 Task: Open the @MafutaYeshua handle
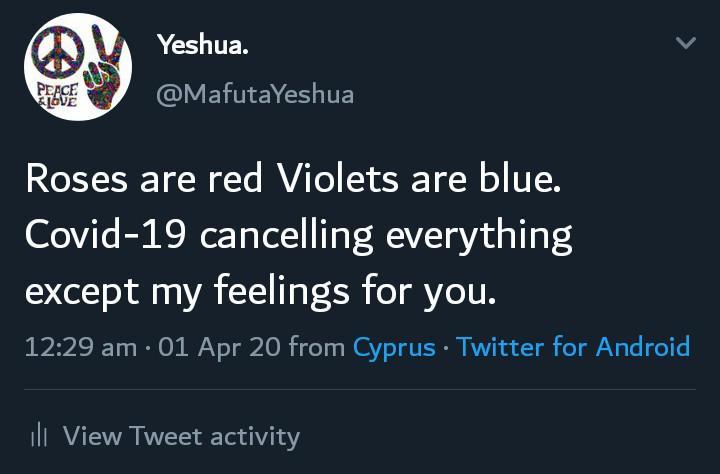(254, 95)
